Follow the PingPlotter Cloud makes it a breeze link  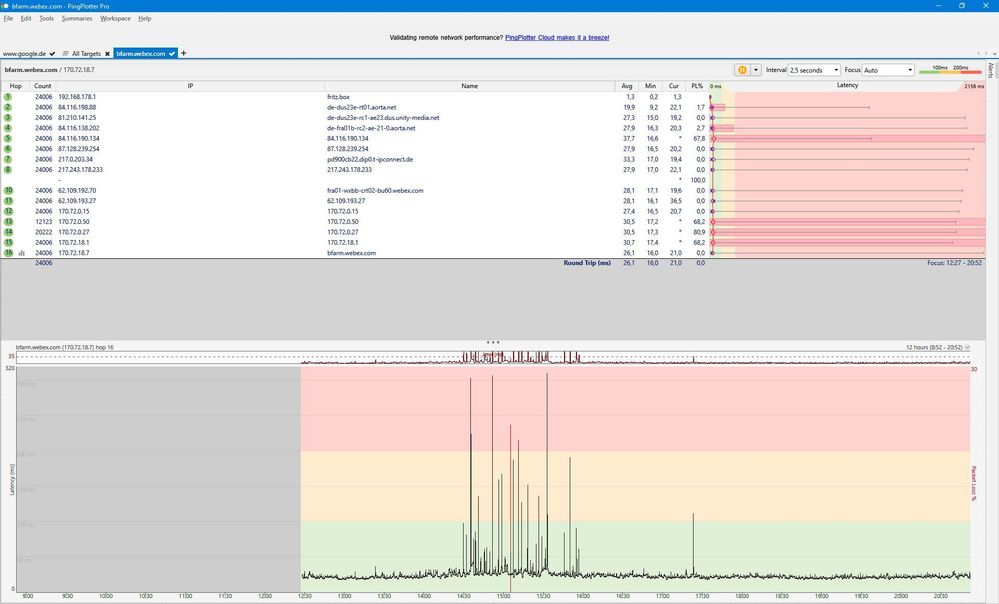pyautogui.click(x=557, y=38)
